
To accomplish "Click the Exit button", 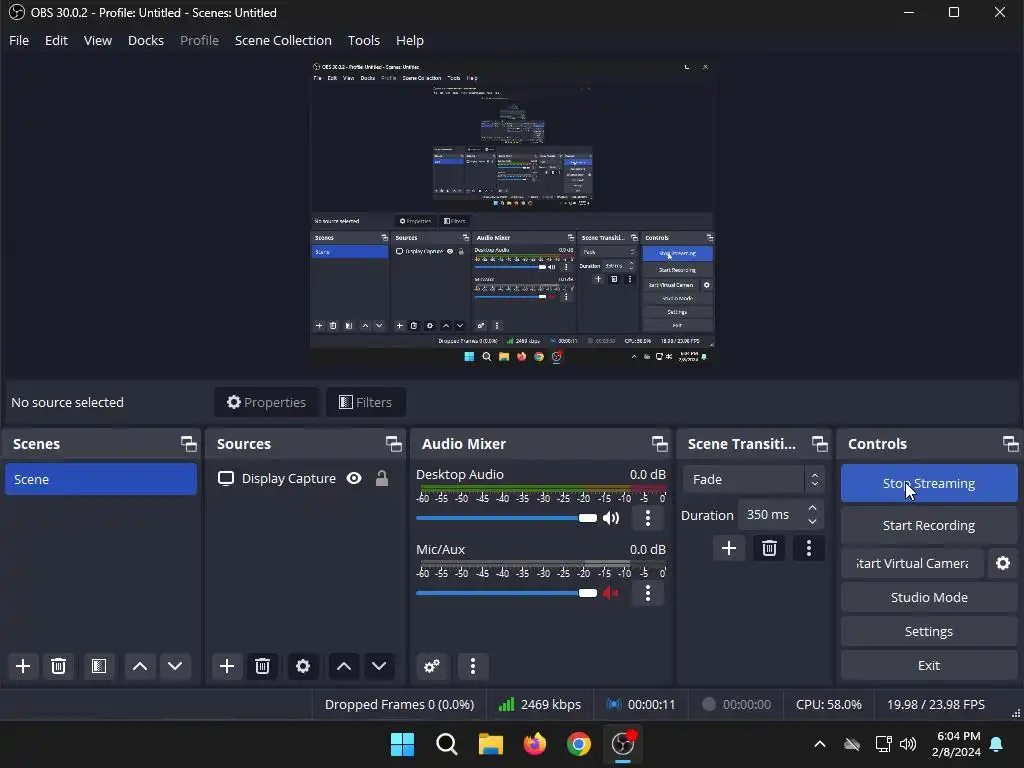I will coord(929,665).
